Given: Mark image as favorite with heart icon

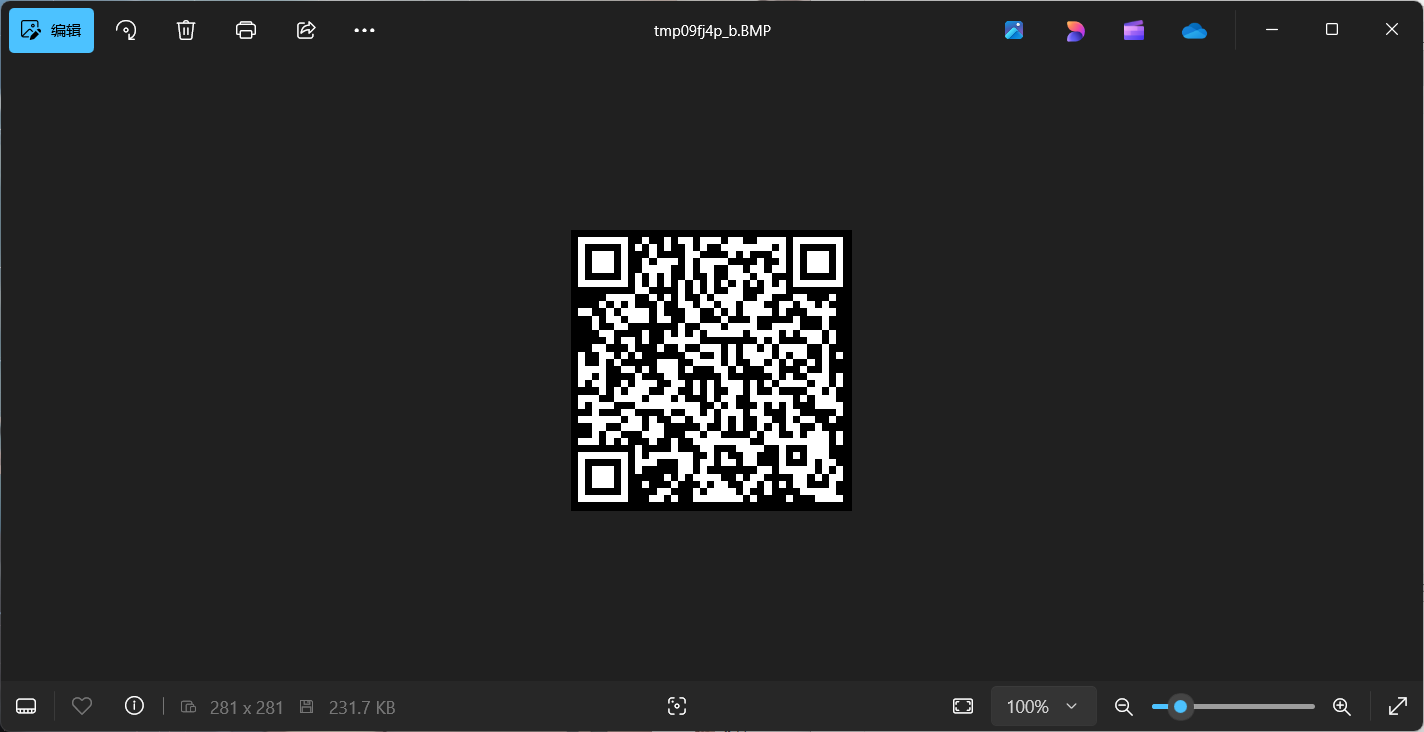Looking at the screenshot, I should pyautogui.click(x=82, y=706).
